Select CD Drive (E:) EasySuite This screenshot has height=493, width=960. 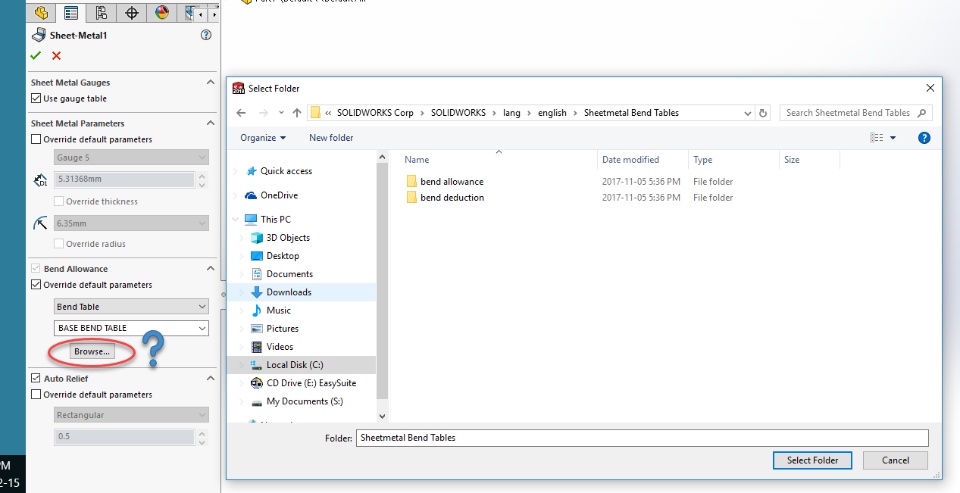pos(311,383)
